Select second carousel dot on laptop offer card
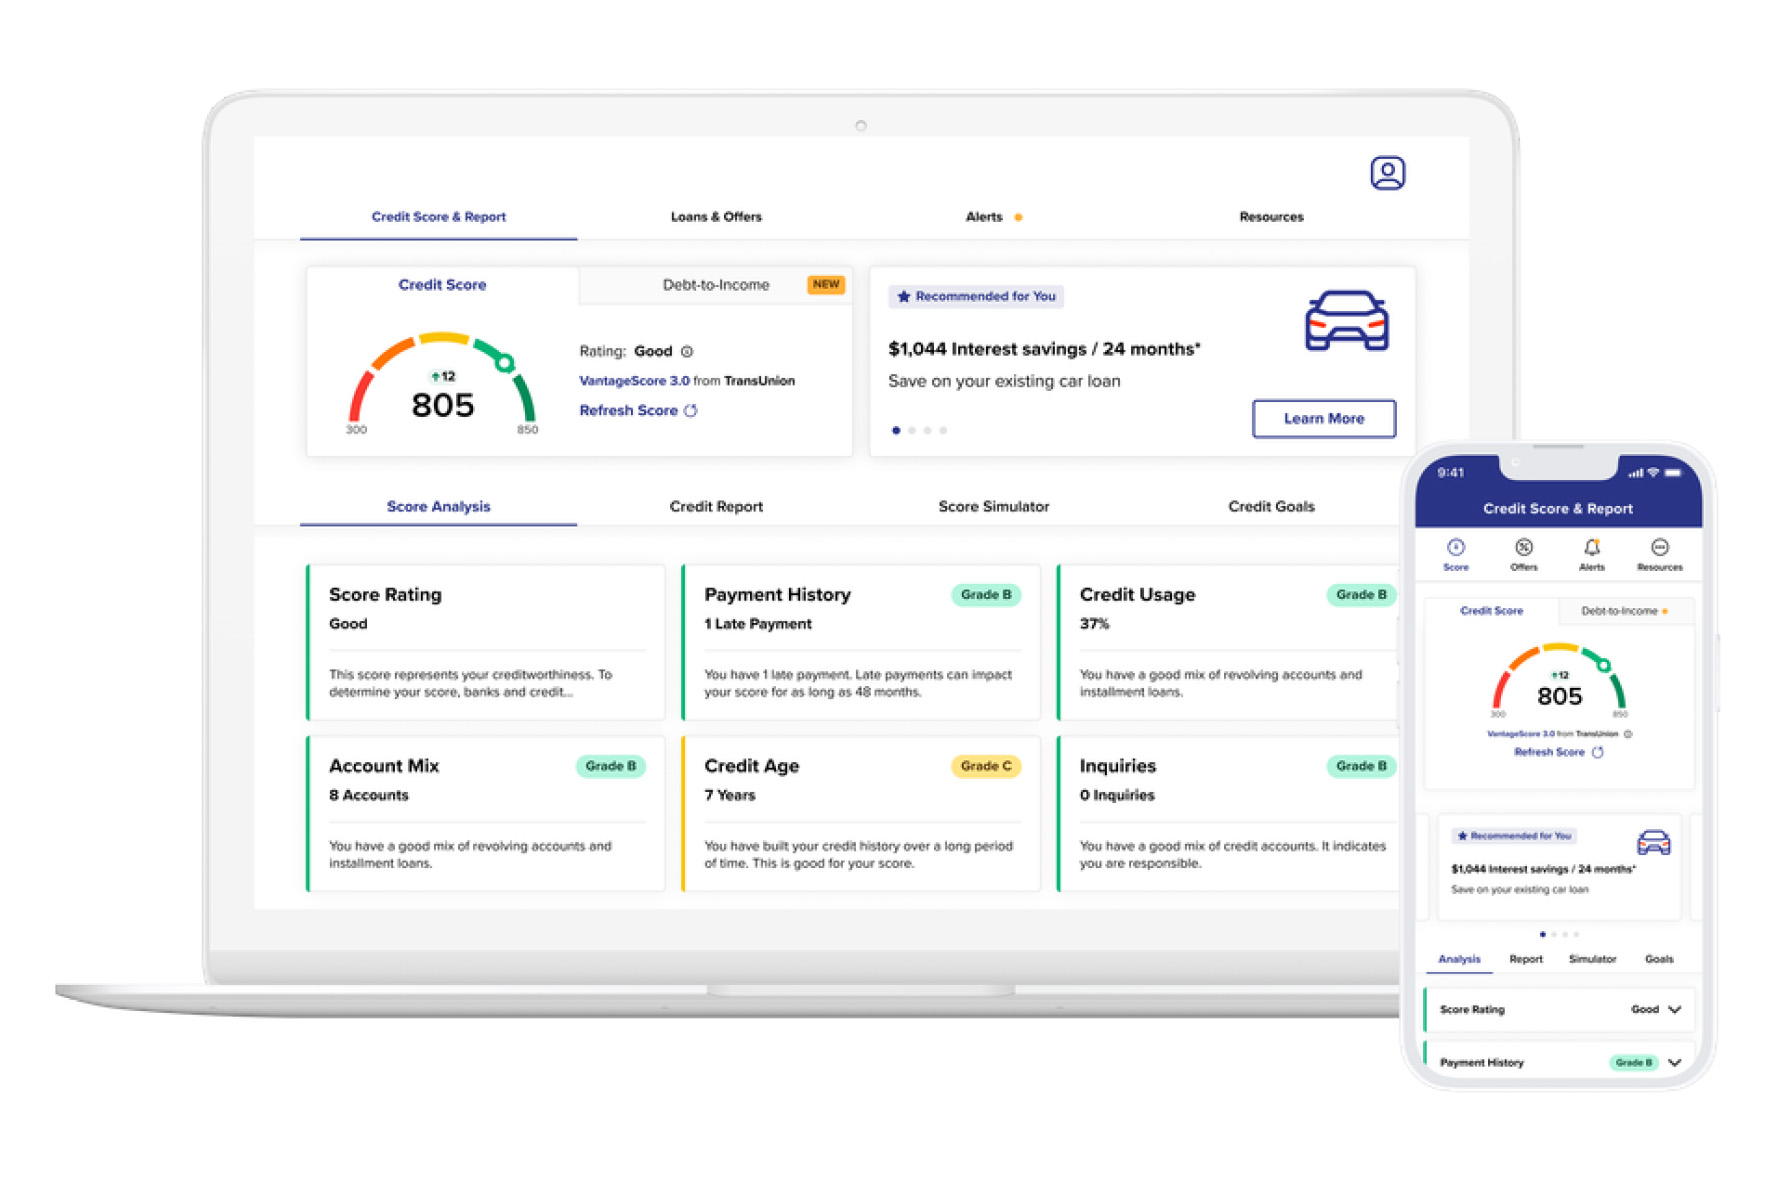Image resolution: width=1776 pixels, height=1184 pixels. click(x=912, y=431)
